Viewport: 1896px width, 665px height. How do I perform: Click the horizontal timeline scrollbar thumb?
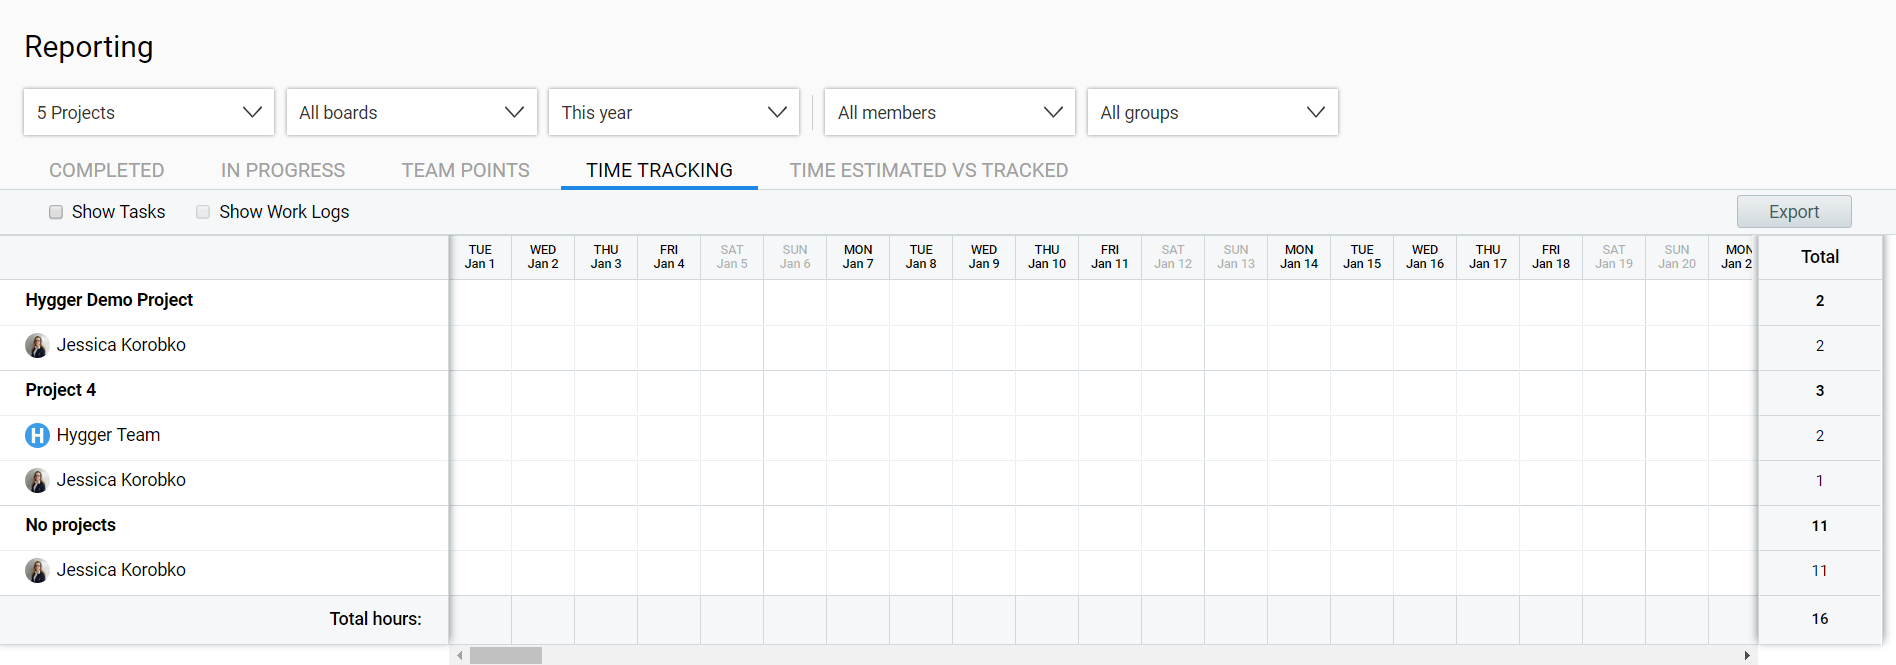pos(506,656)
